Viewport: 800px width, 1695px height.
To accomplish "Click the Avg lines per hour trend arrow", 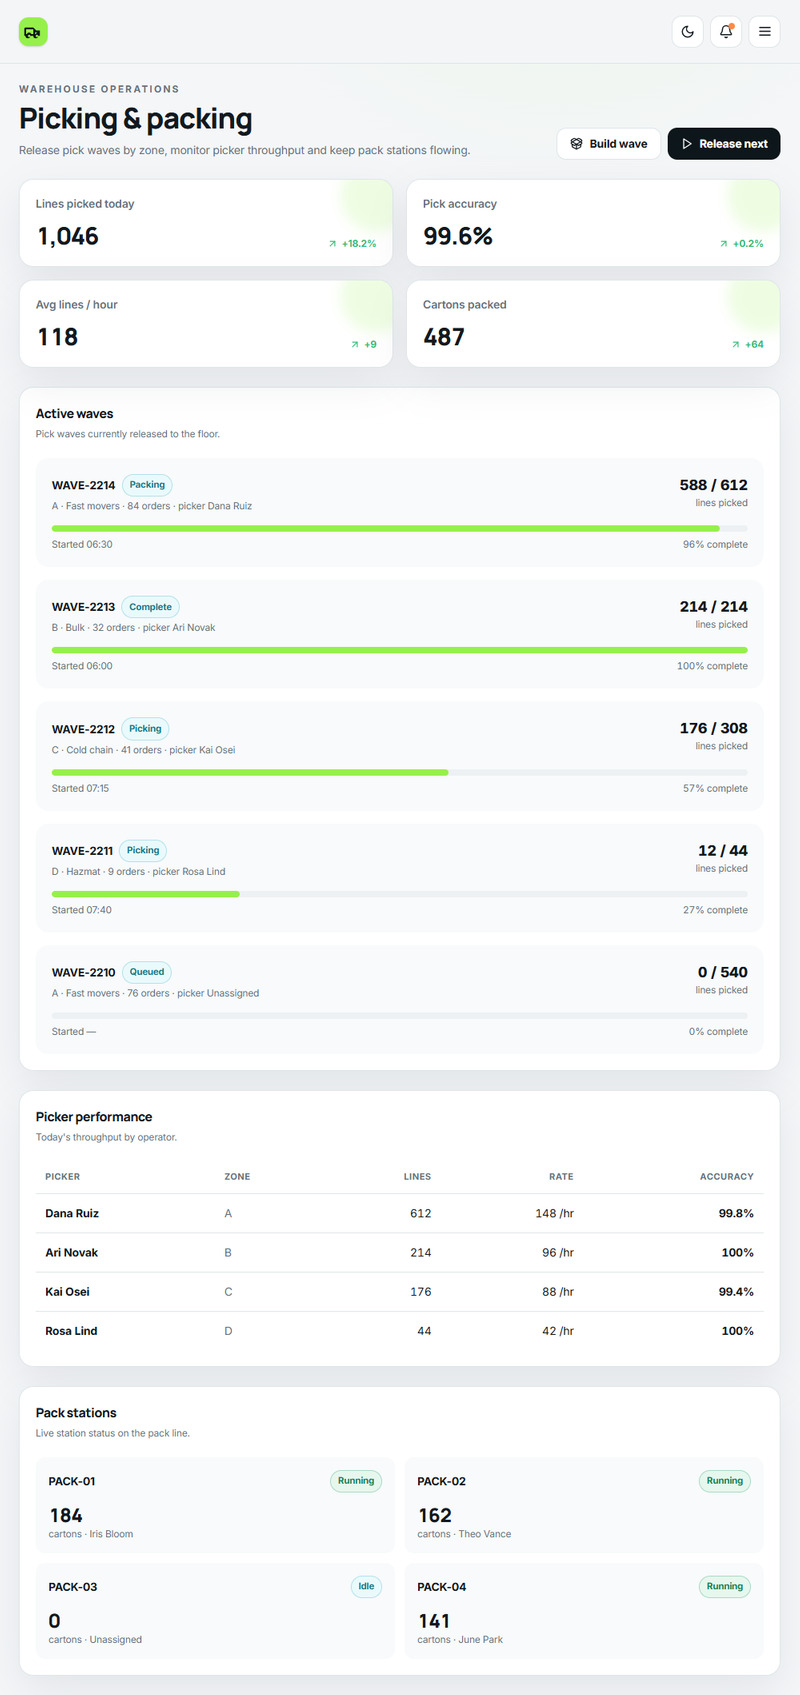I will 355,345.
